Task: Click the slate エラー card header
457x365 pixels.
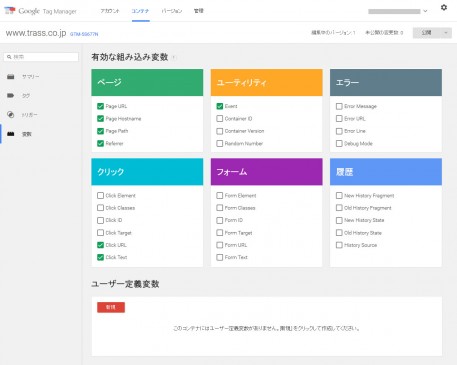Action: pyautogui.click(x=386, y=82)
